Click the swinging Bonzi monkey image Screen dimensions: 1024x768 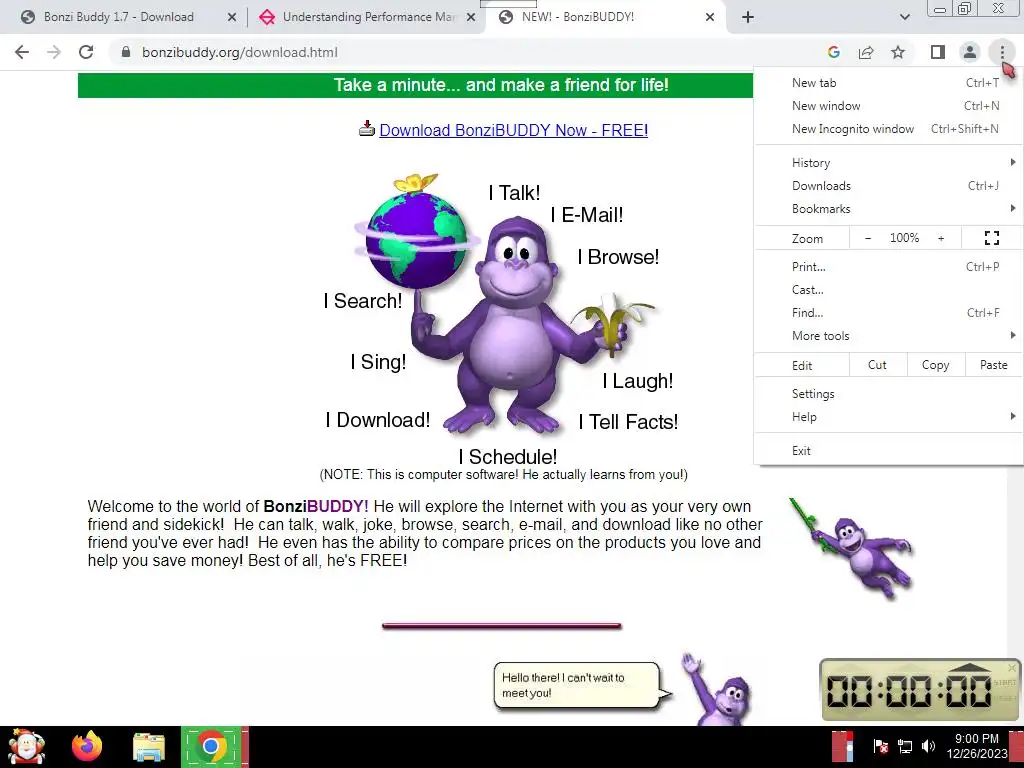click(851, 547)
